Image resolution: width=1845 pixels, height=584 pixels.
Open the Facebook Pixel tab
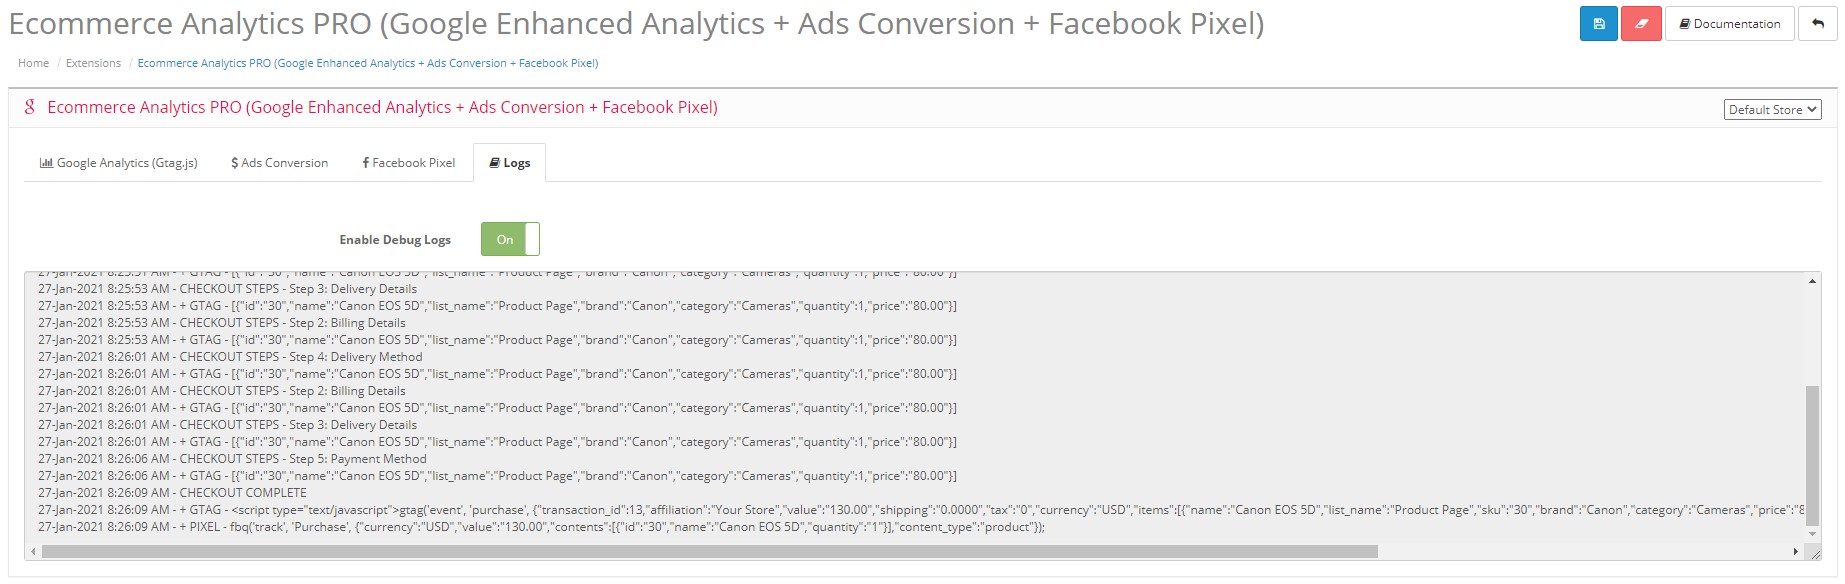coord(408,163)
